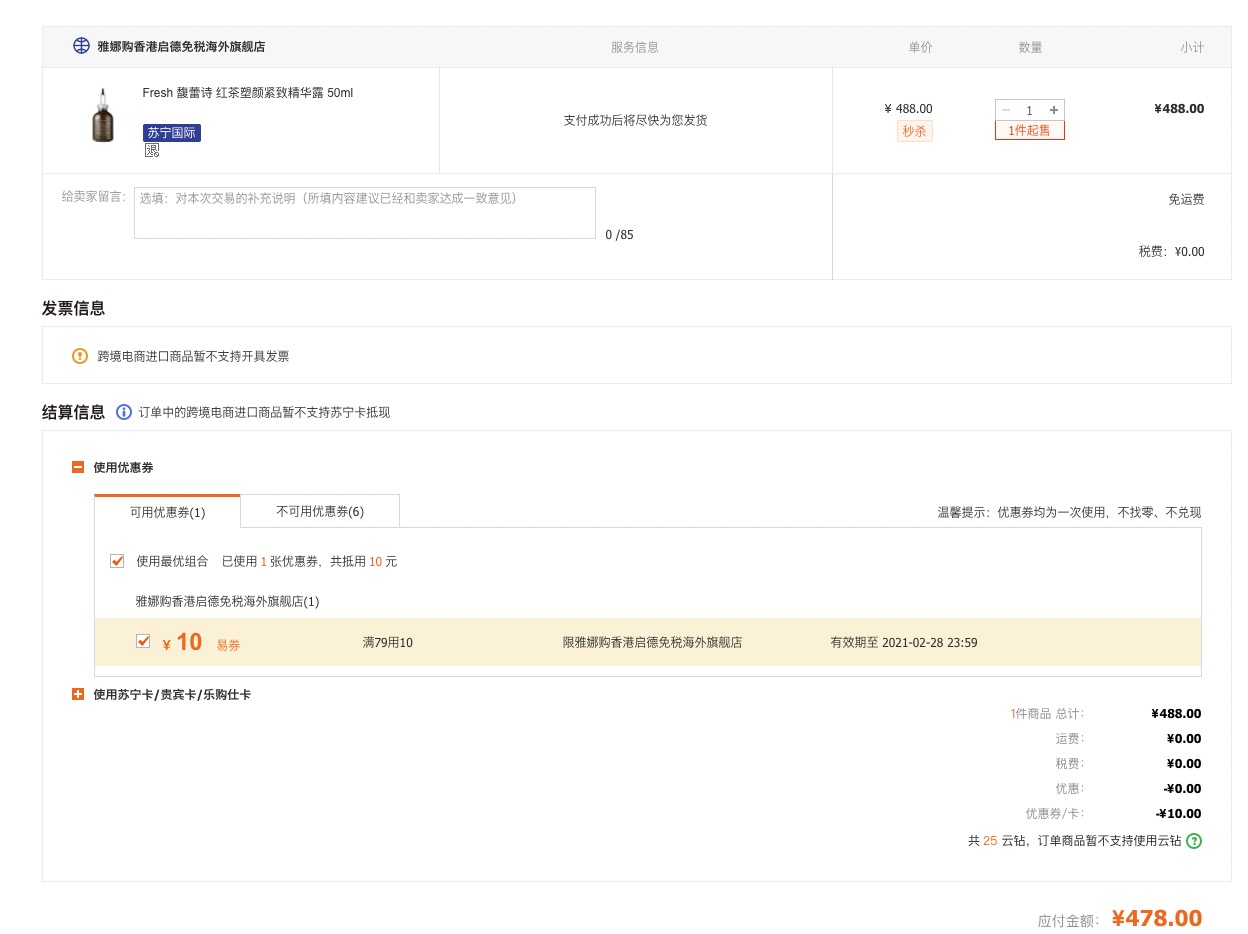Uncheck the ¥10 易券 coupon checkbox
This screenshot has width=1248, height=934.
(x=143, y=641)
